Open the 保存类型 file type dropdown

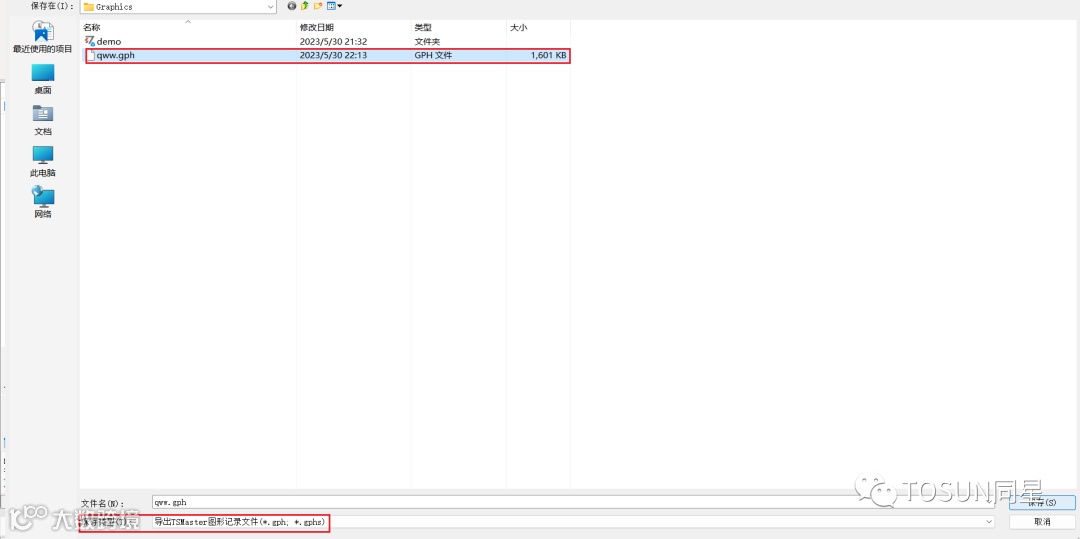pyautogui.click(x=990, y=522)
